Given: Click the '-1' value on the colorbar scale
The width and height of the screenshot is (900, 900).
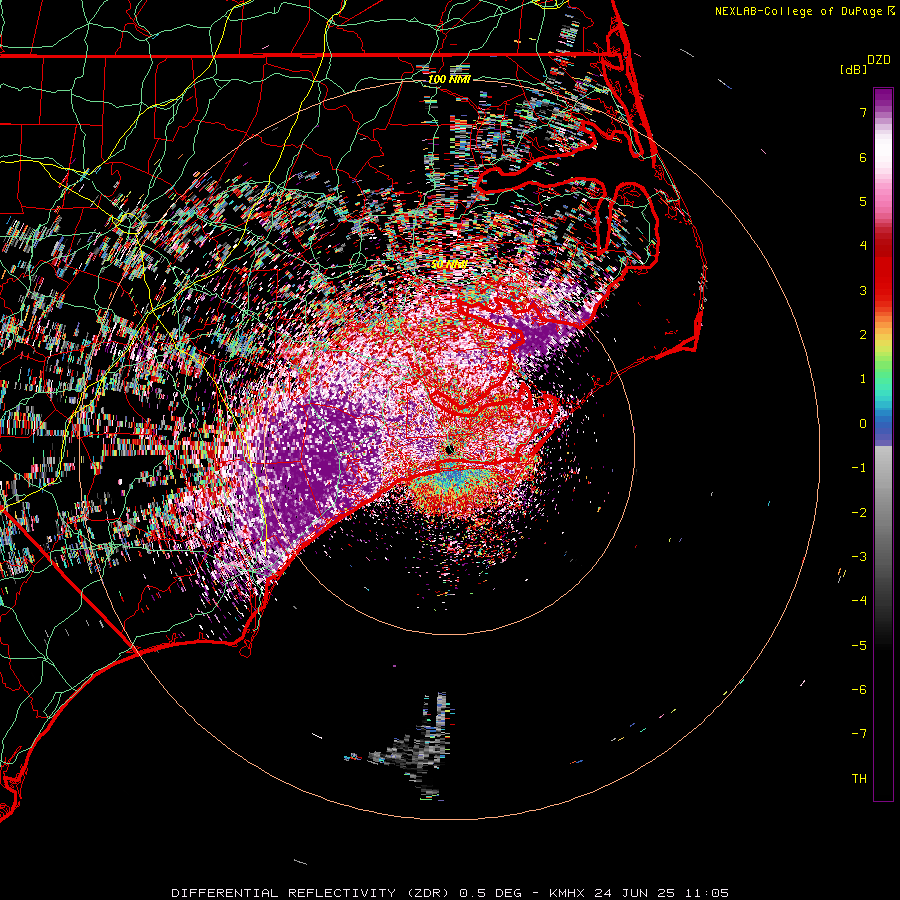Looking at the screenshot, I should pyautogui.click(x=859, y=468).
